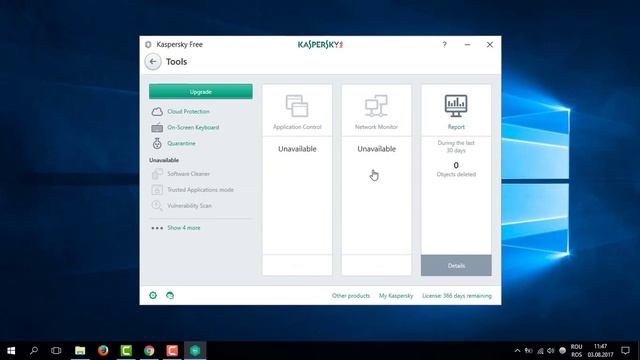Click the three dots before Show 4 more
The height and width of the screenshot is (360, 640).
point(157,228)
